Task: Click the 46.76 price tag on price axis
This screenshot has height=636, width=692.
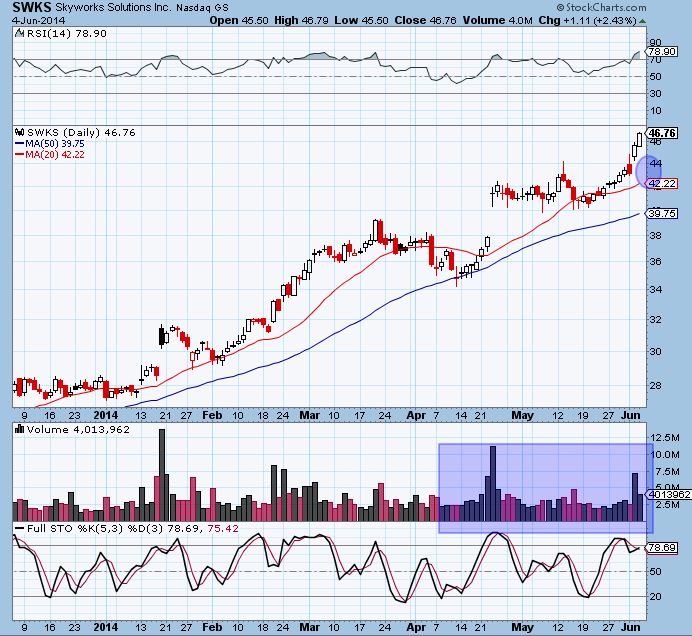Action: point(662,133)
